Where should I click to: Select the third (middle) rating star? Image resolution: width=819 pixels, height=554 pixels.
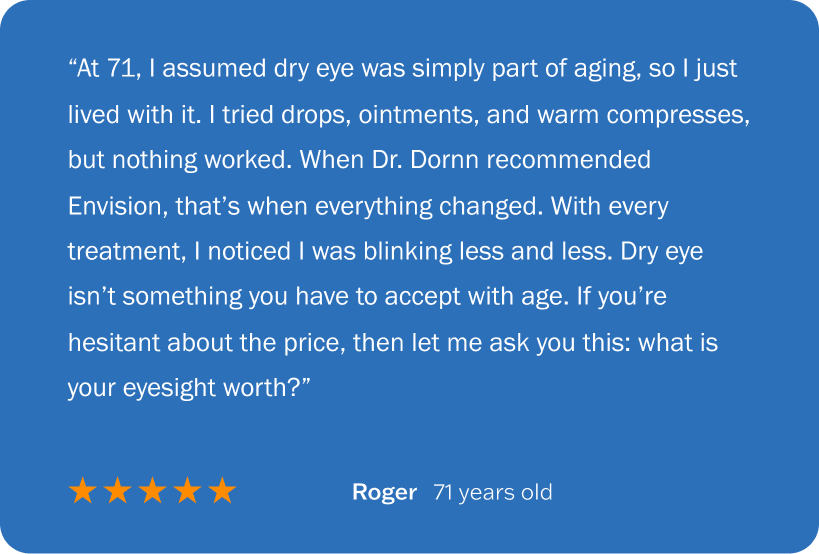pyautogui.click(x=153, y=491)
